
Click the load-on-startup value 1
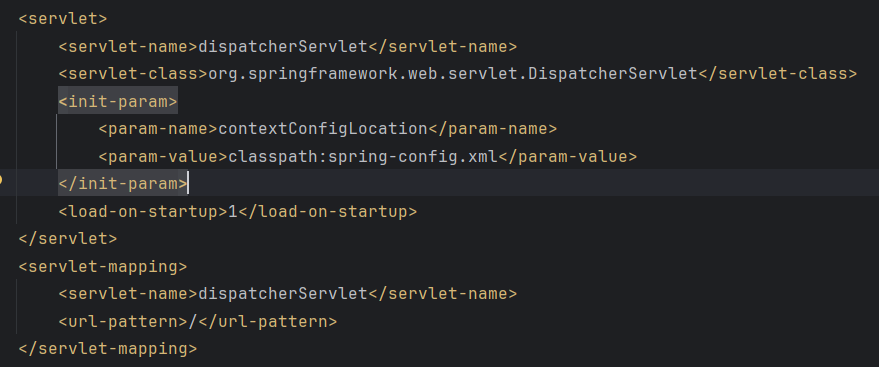233,212
